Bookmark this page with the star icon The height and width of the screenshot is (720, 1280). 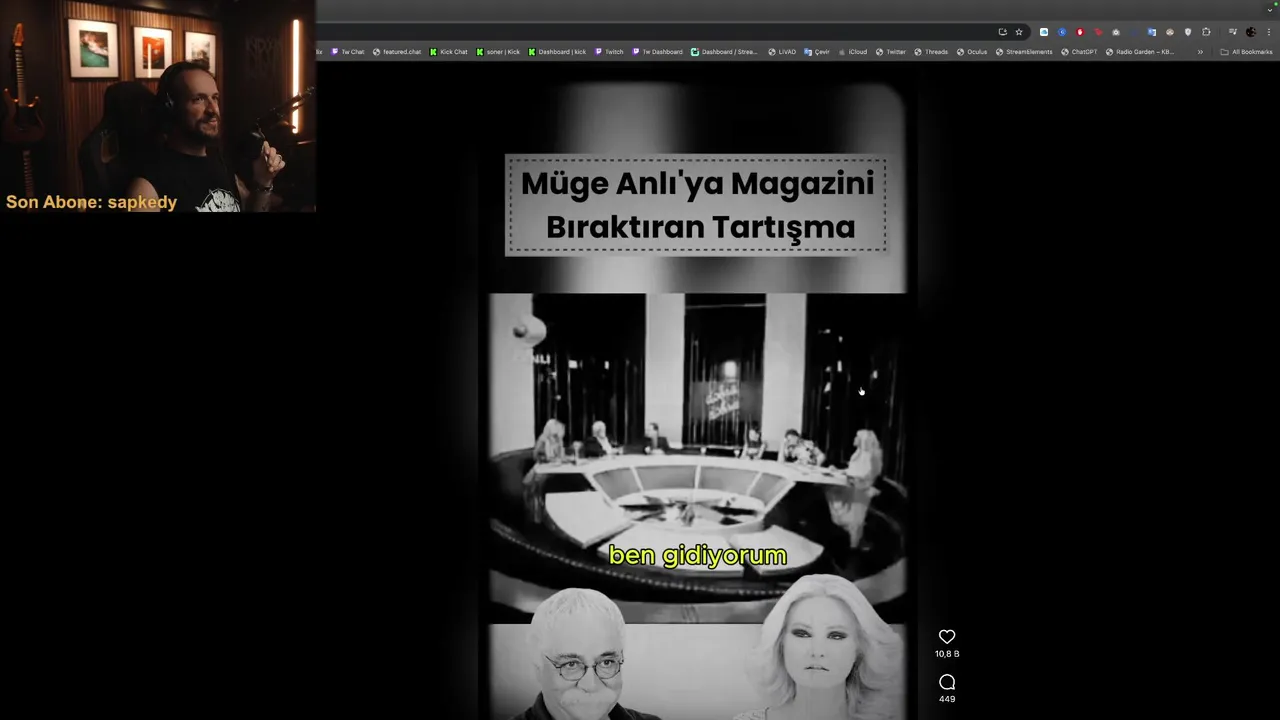(1019, 32)
